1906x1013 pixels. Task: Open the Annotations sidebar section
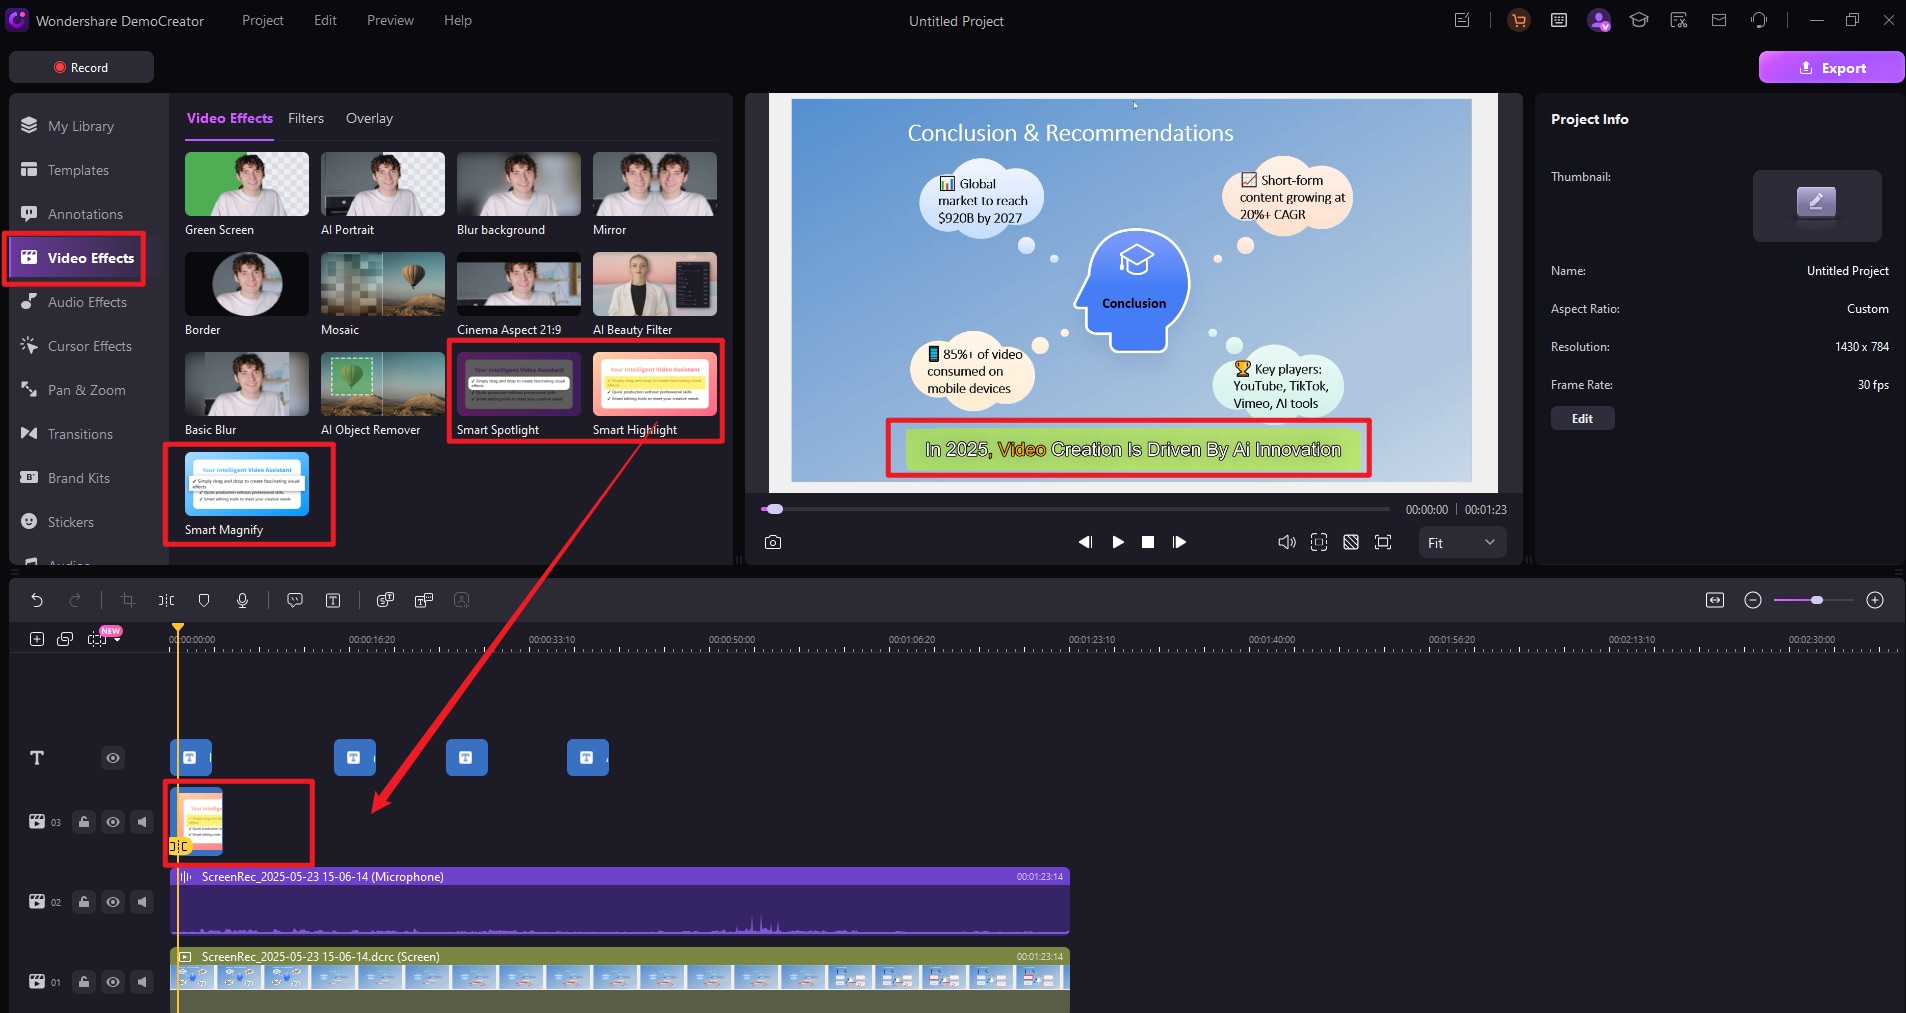pos(85,214)
